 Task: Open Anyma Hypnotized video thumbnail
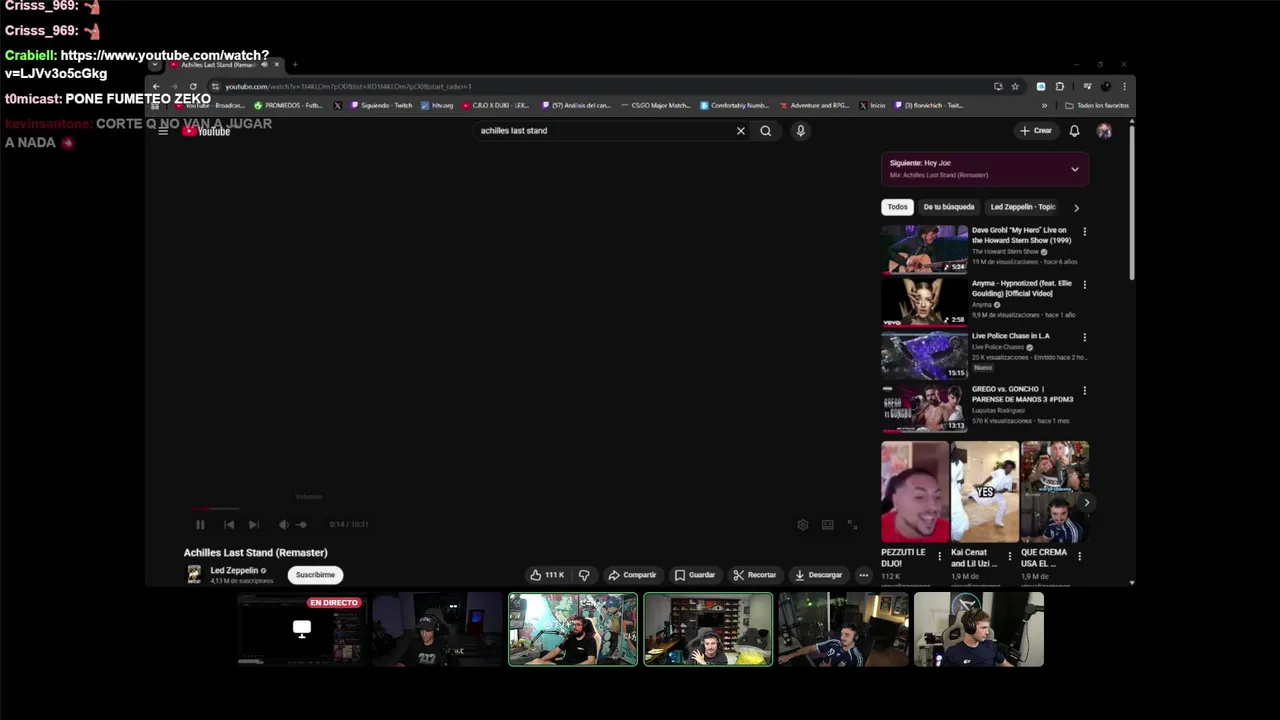pos(925,301)
